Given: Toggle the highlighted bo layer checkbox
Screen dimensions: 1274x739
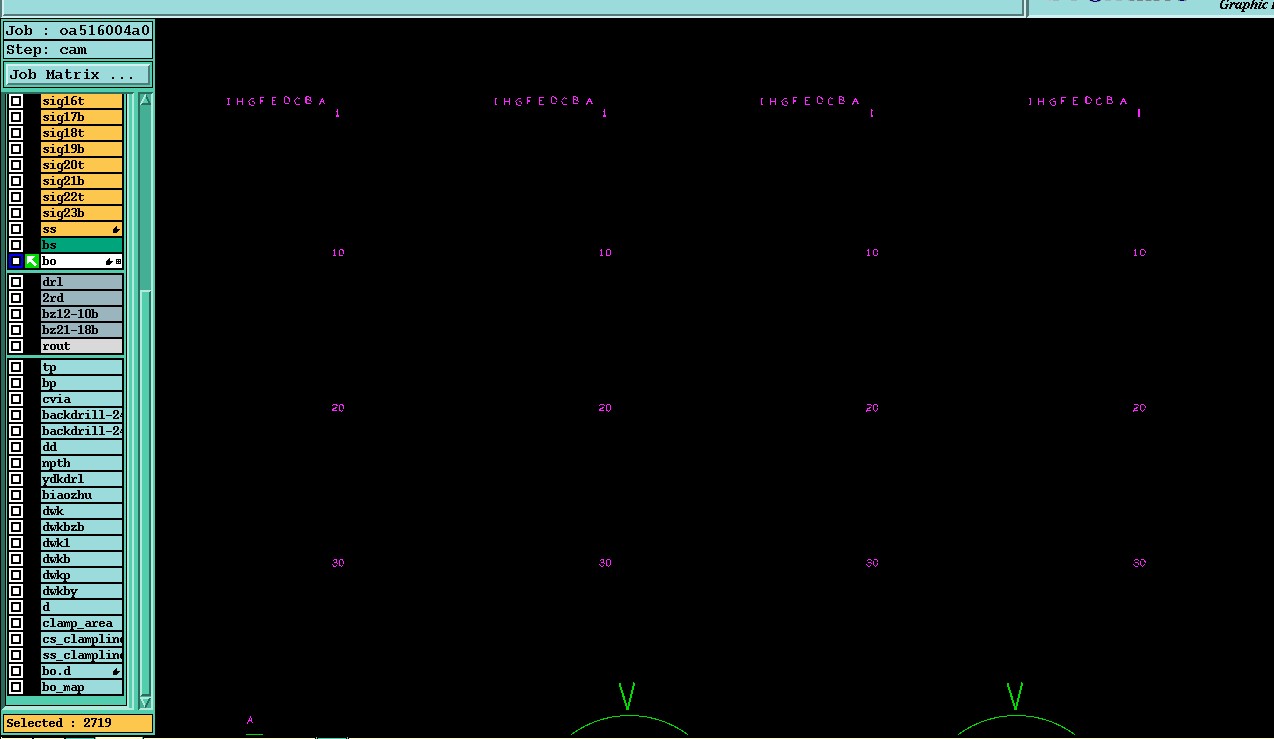Looking at the screenshot, I should point(16,261).
